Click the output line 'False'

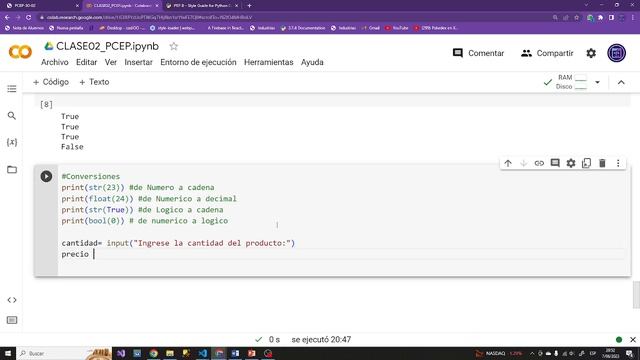click(72, 147)
